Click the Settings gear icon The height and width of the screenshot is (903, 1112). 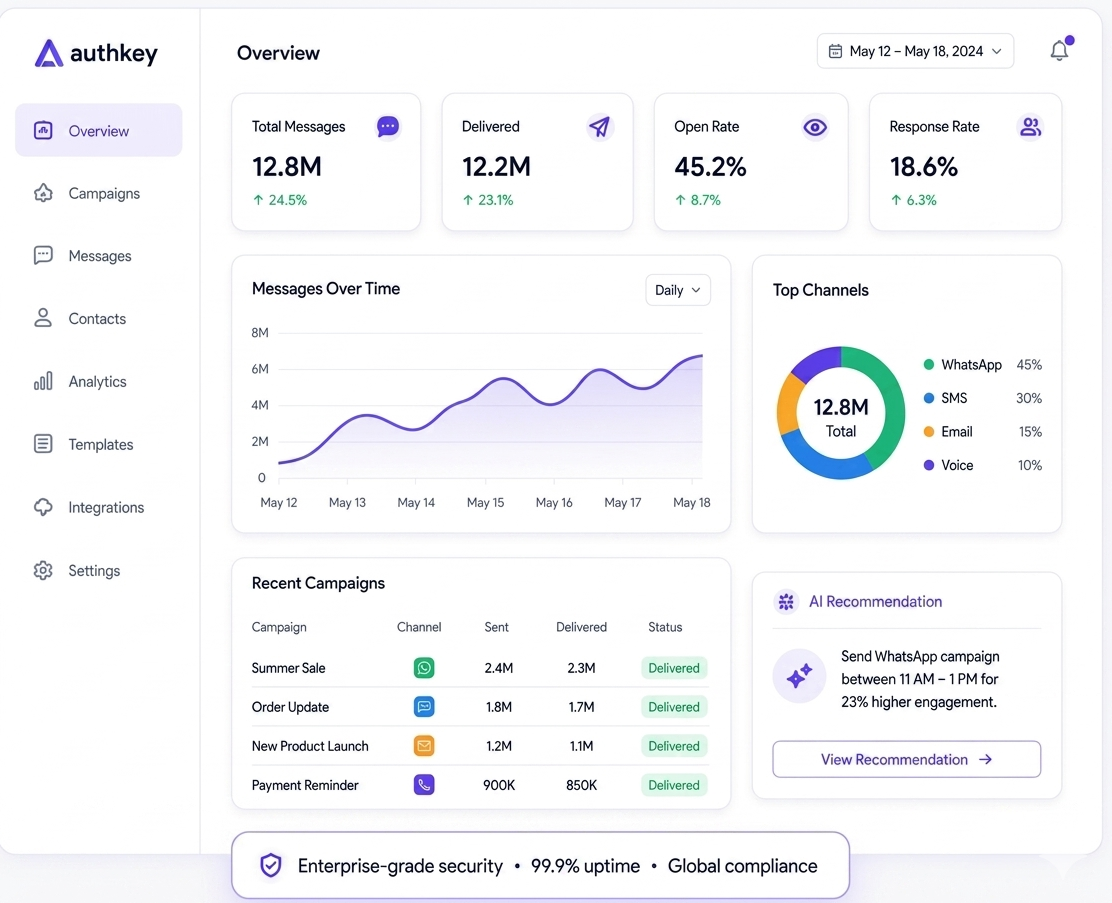[x=43, y=570]
